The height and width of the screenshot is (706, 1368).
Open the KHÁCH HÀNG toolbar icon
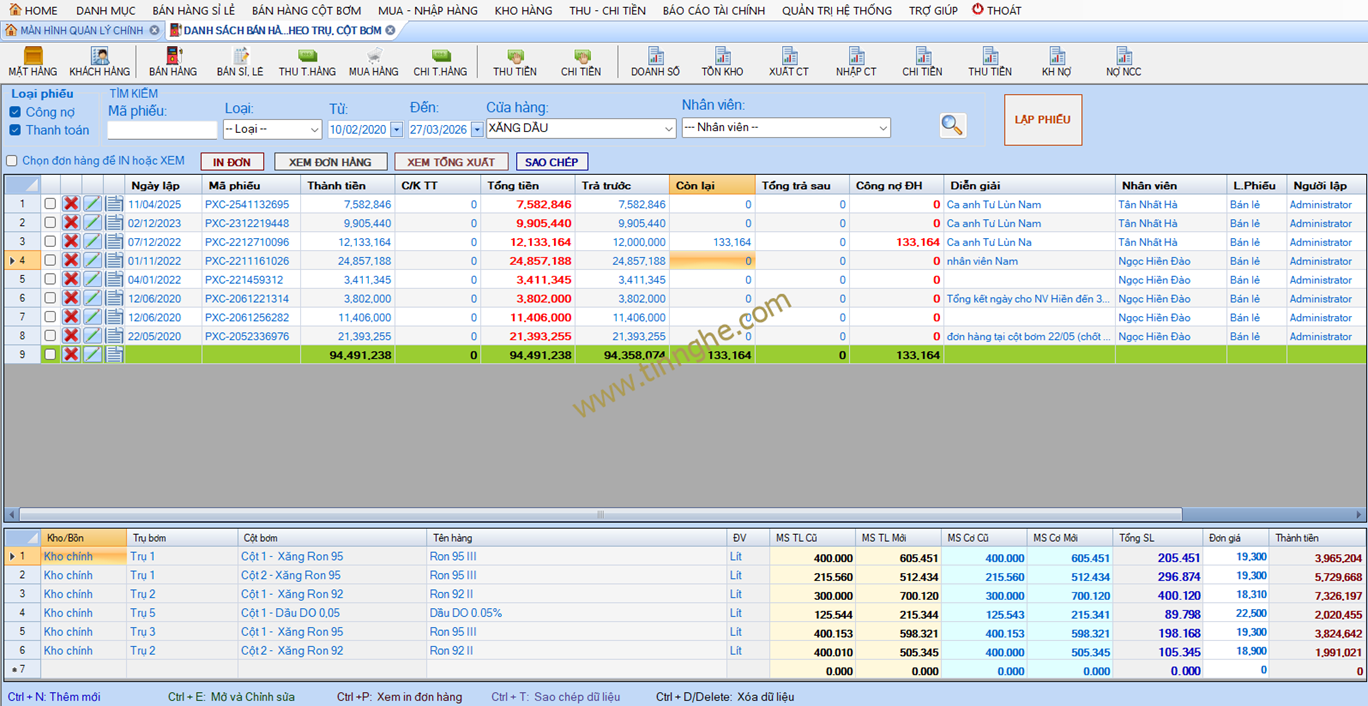point(99,61)
